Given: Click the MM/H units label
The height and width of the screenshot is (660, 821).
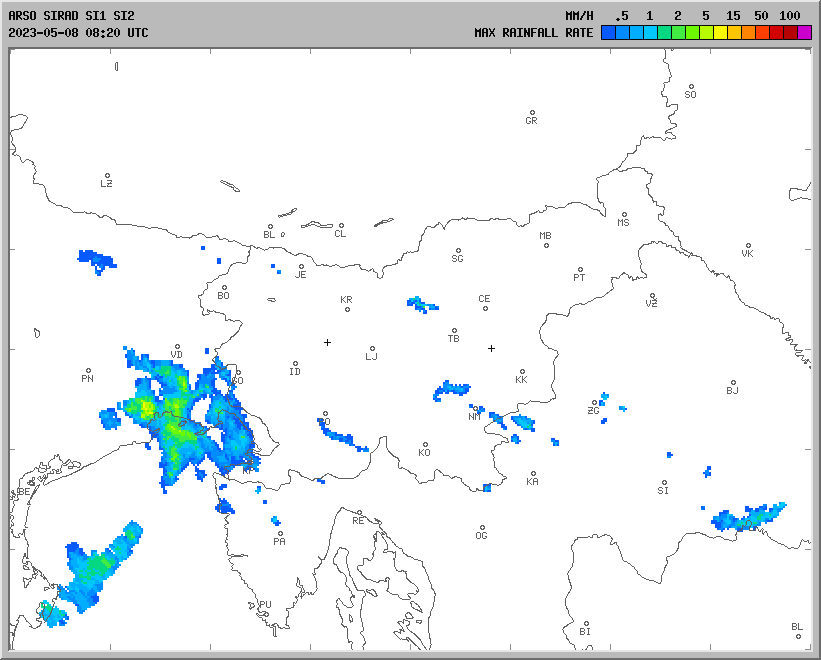Looking at the screenshot, I should coord(579,16).
